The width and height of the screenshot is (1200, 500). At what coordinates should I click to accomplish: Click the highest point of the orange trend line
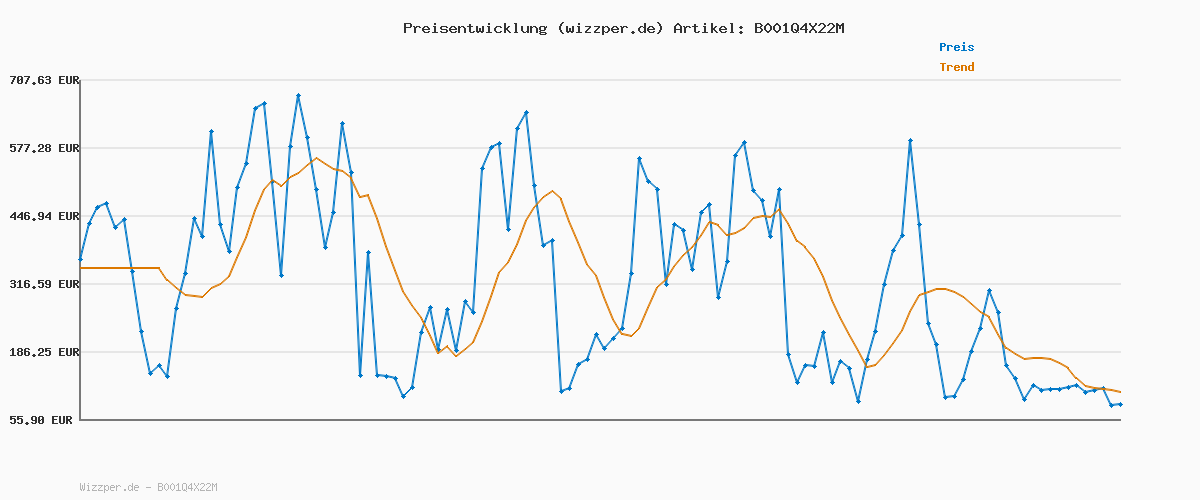click(316, 158)
